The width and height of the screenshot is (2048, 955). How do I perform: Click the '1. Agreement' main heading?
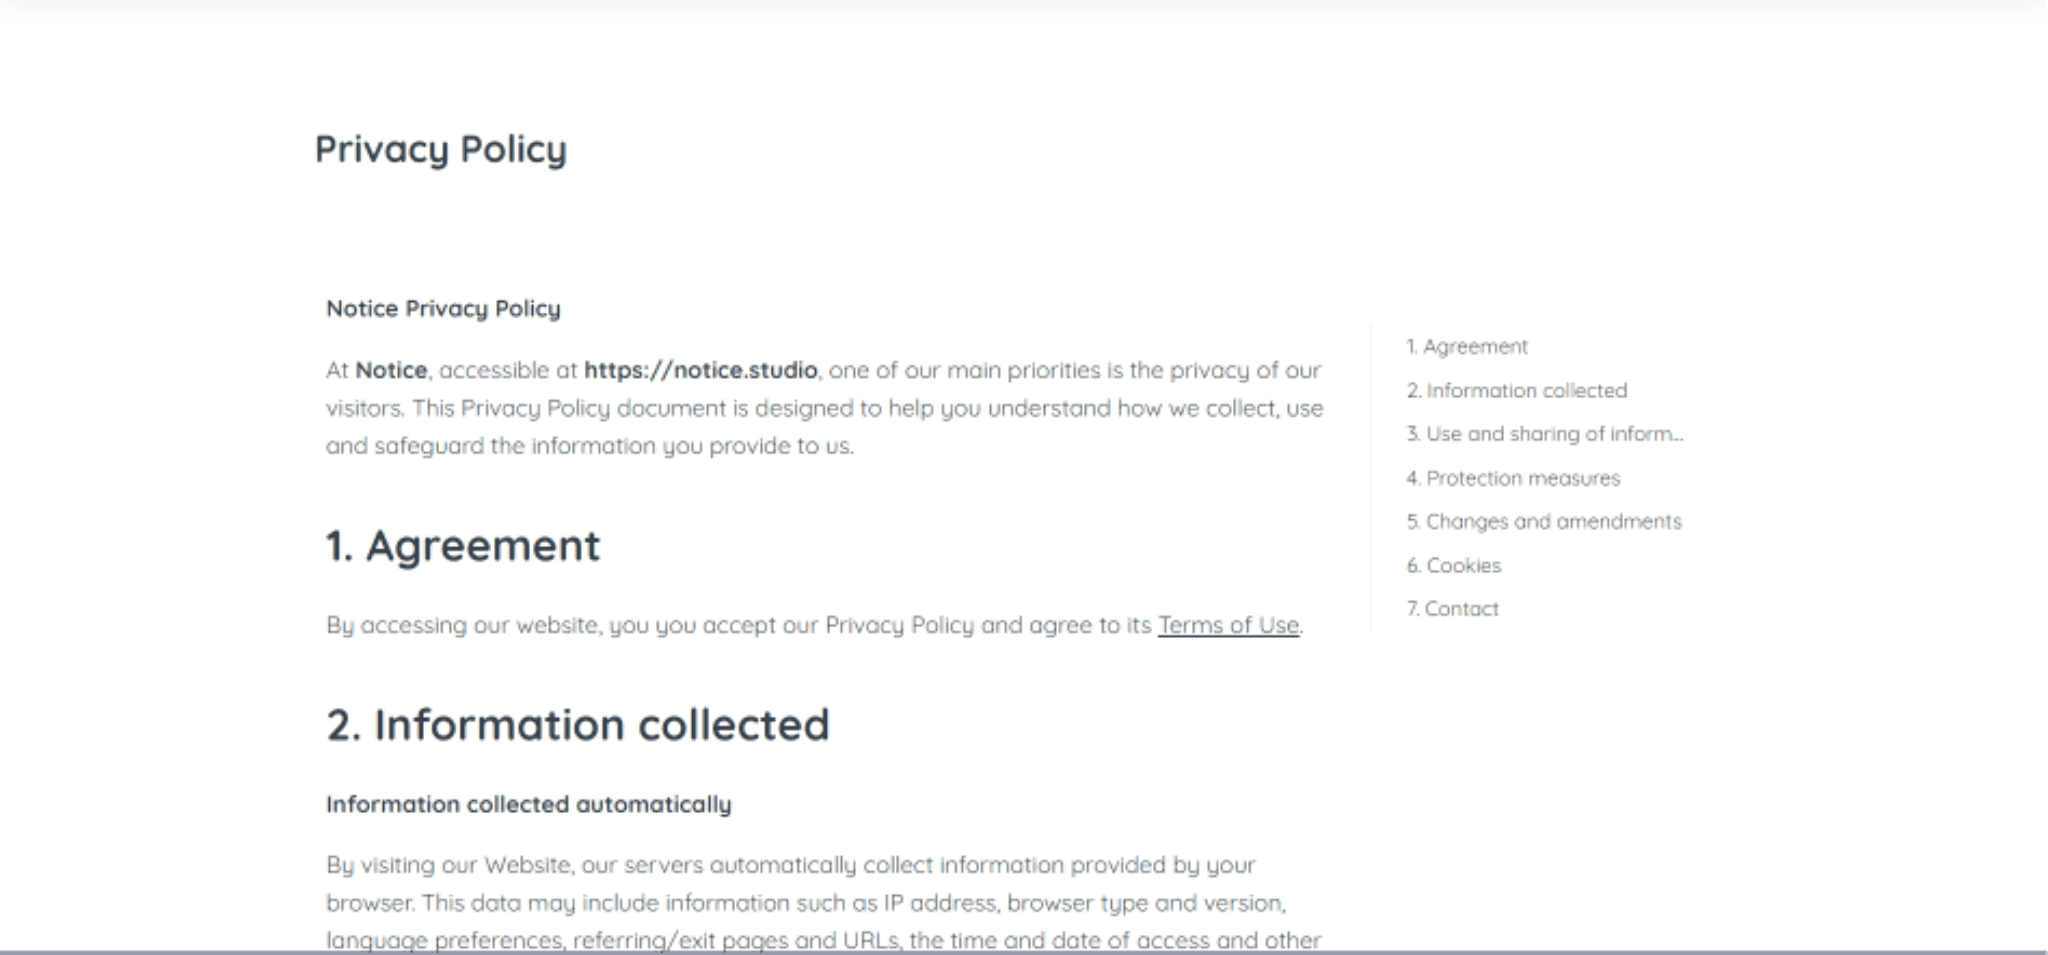pyautogui.click(x=463, y=546)
